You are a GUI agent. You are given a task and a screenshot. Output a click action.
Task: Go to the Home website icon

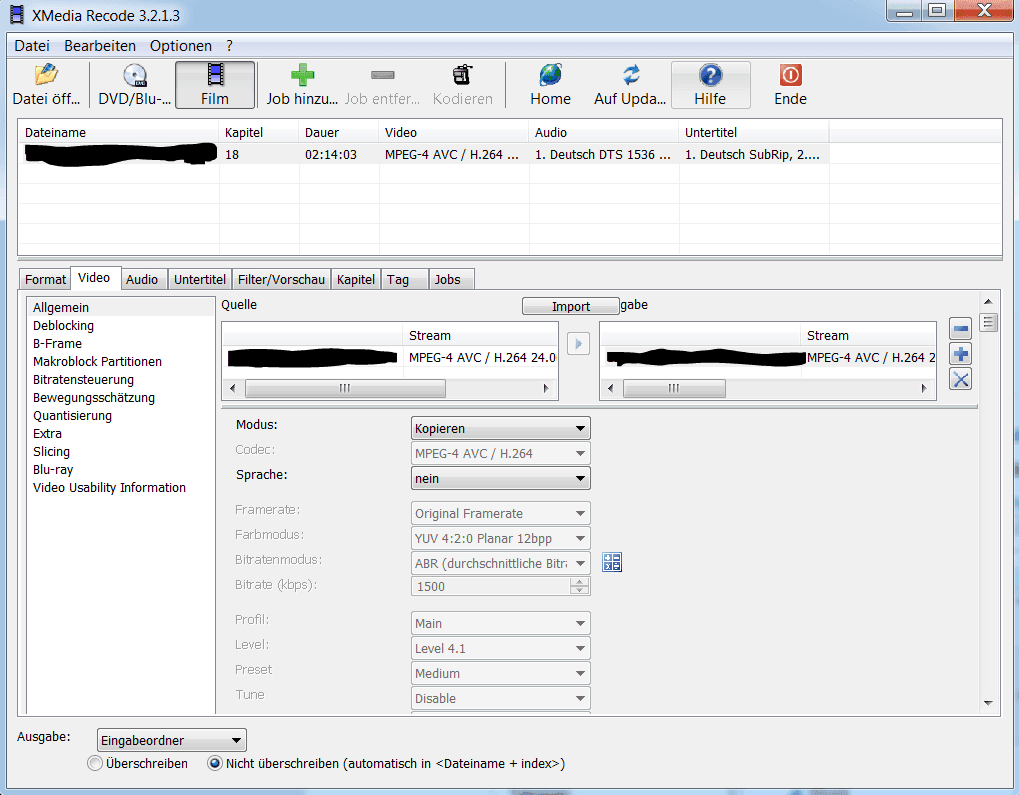(x=550, y=85)
